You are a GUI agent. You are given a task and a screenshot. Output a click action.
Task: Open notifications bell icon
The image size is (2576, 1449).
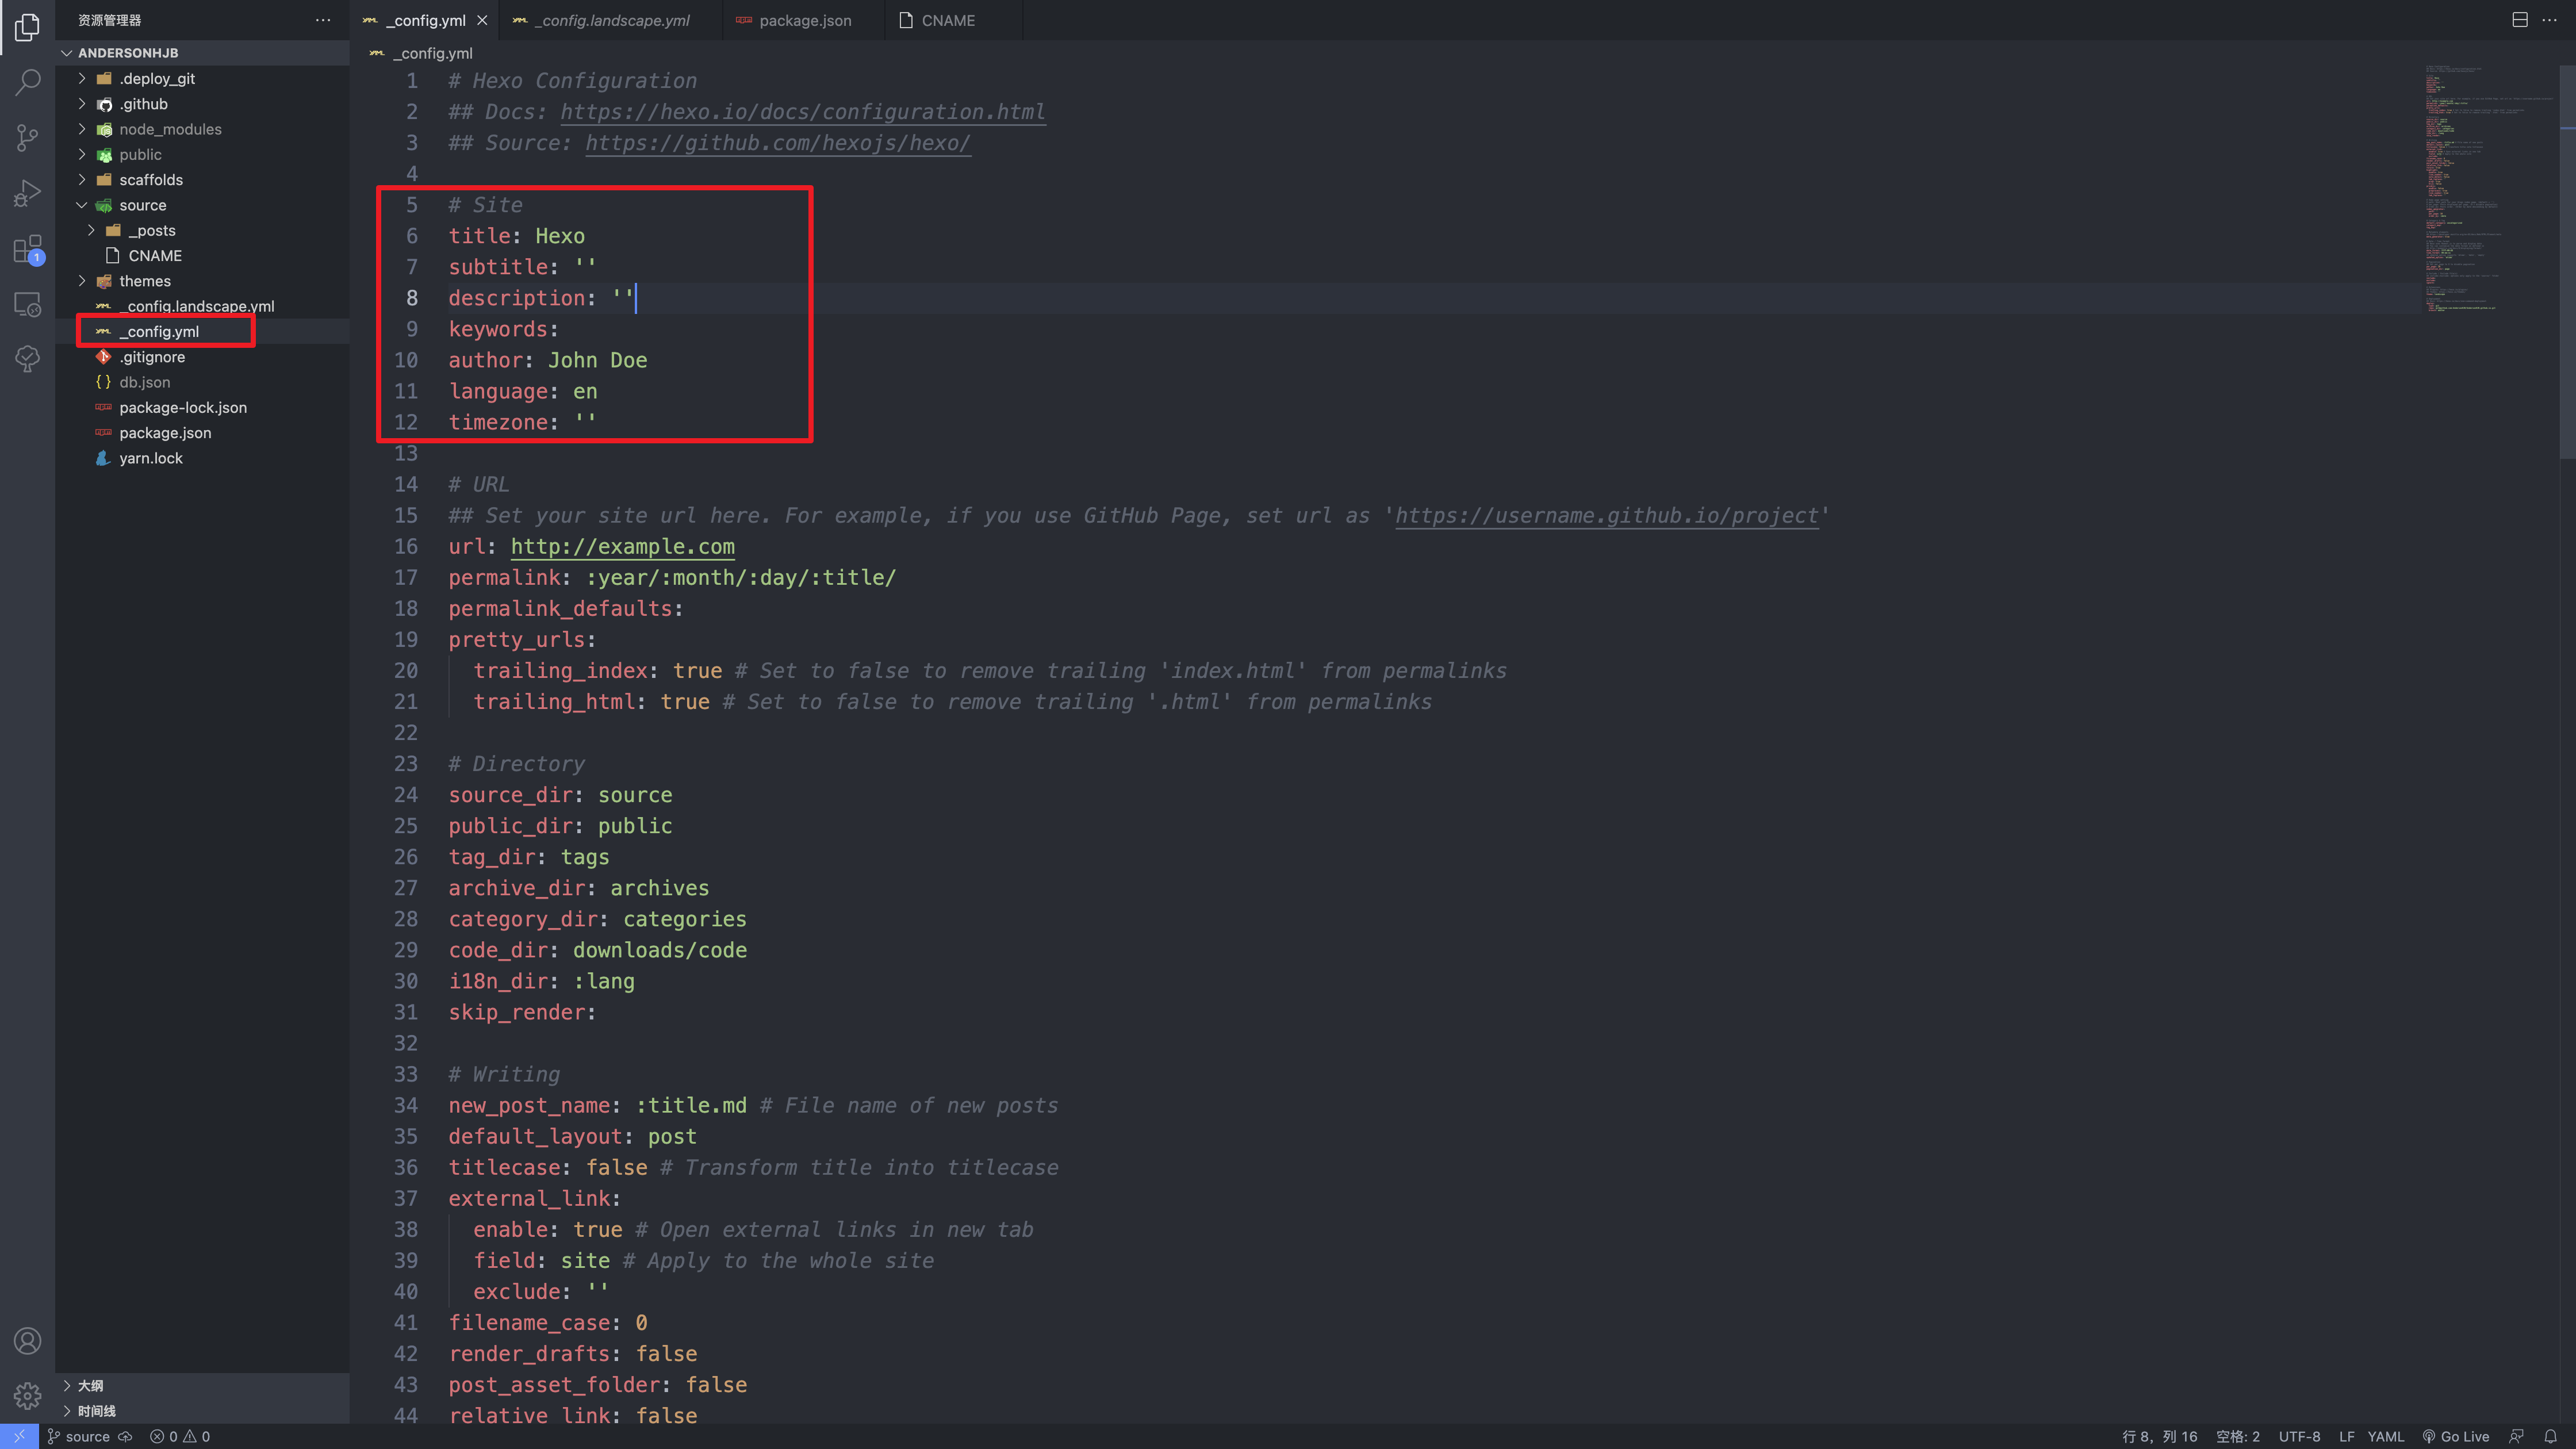(x=2550, y=1436)
